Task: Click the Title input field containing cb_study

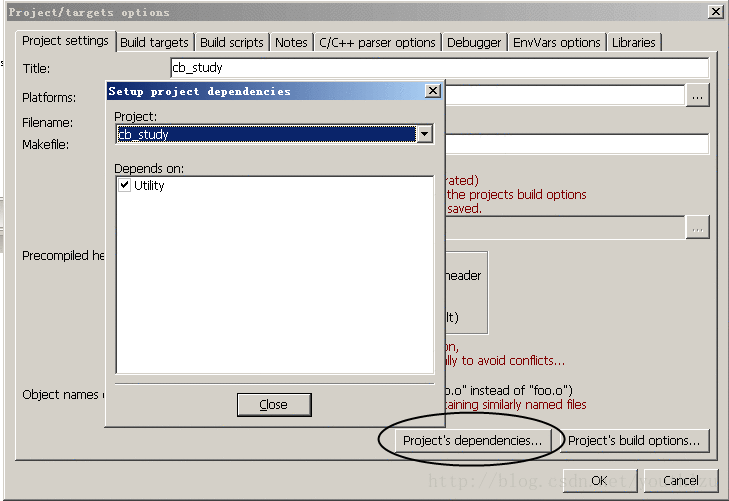Action: [x=439, y=68]
